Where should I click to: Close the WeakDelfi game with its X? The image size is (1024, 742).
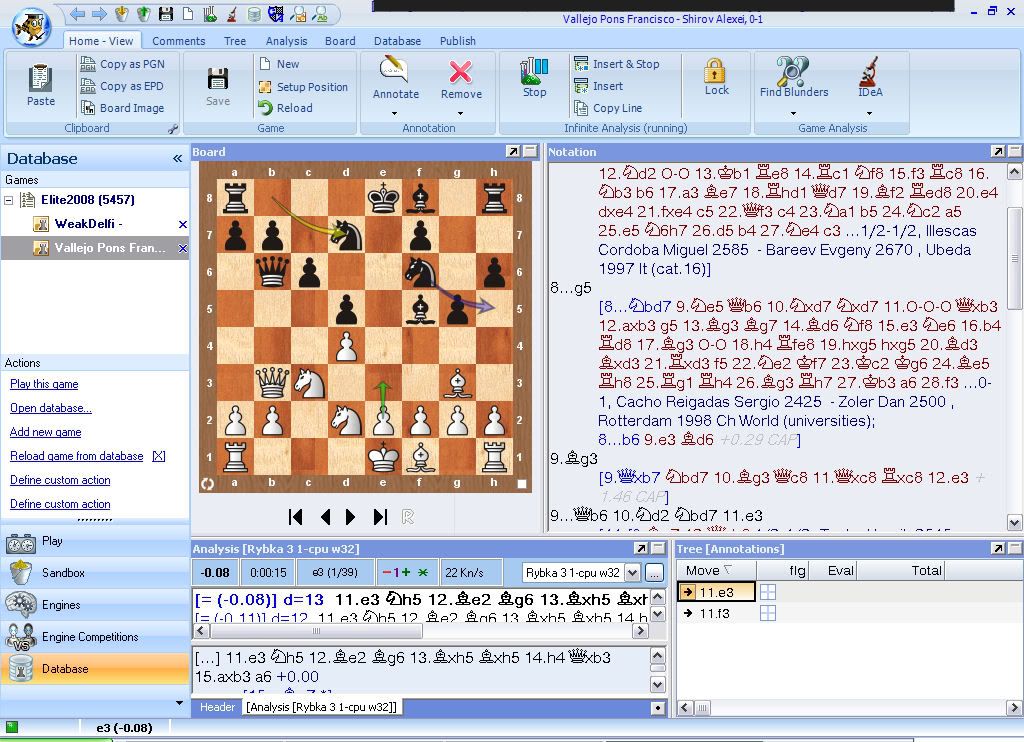point(183,224)
